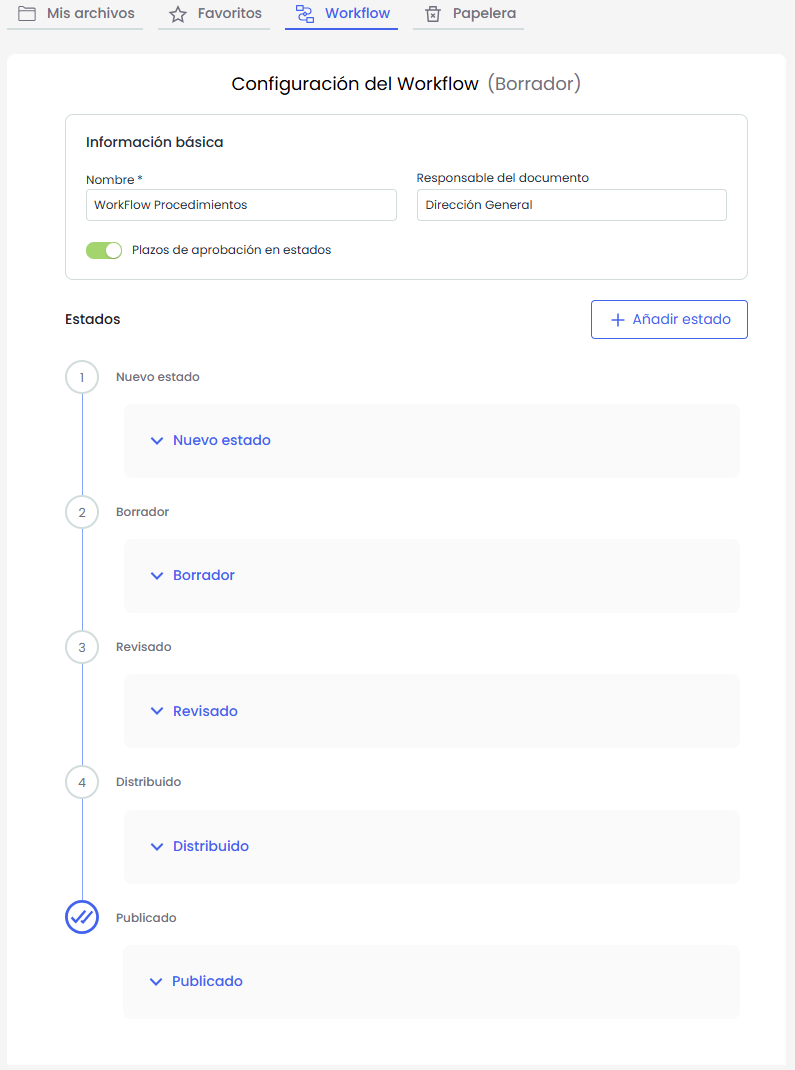Expand the Distribuido state chevron
The width and height of the screenshot is (795, 1070).
(x=156, y=846)
